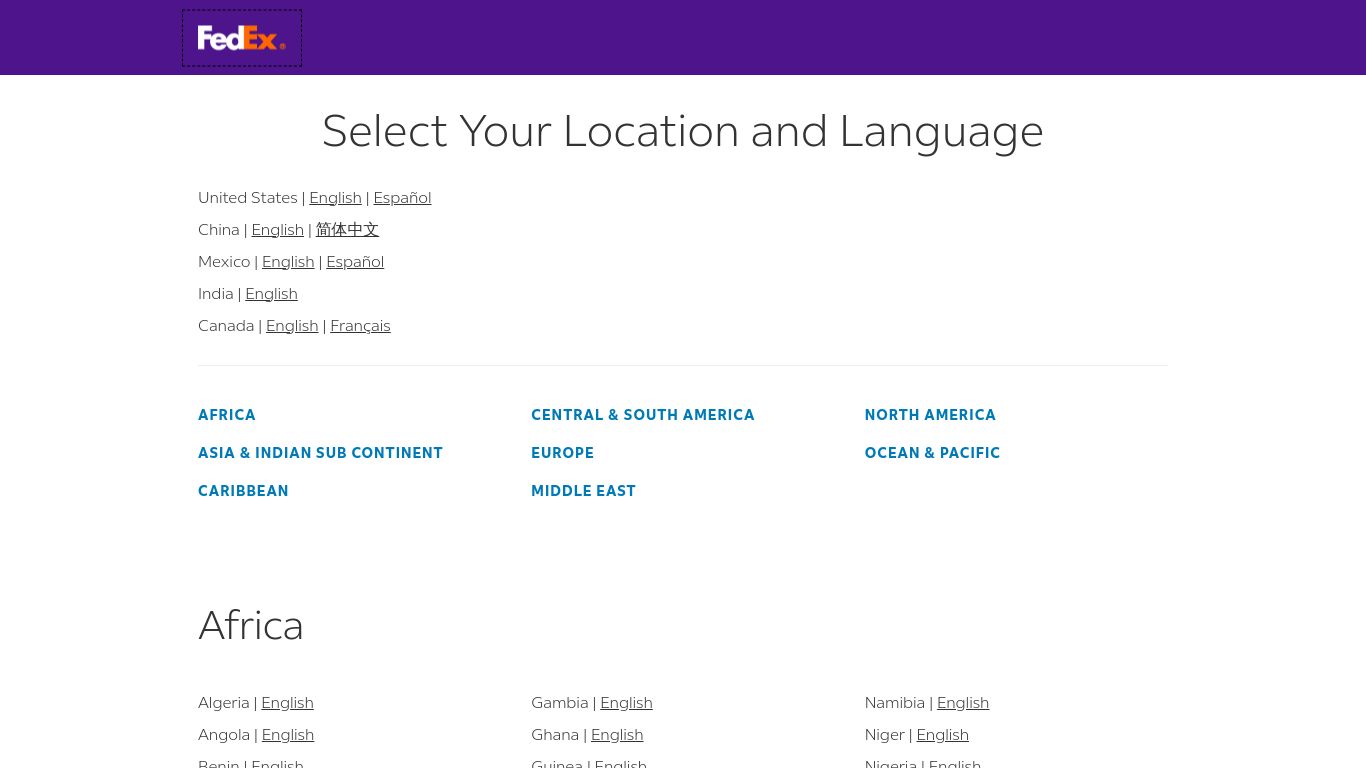Jump to the AFRICA region
1366x768 pixels.
click(x=227, y=415)
